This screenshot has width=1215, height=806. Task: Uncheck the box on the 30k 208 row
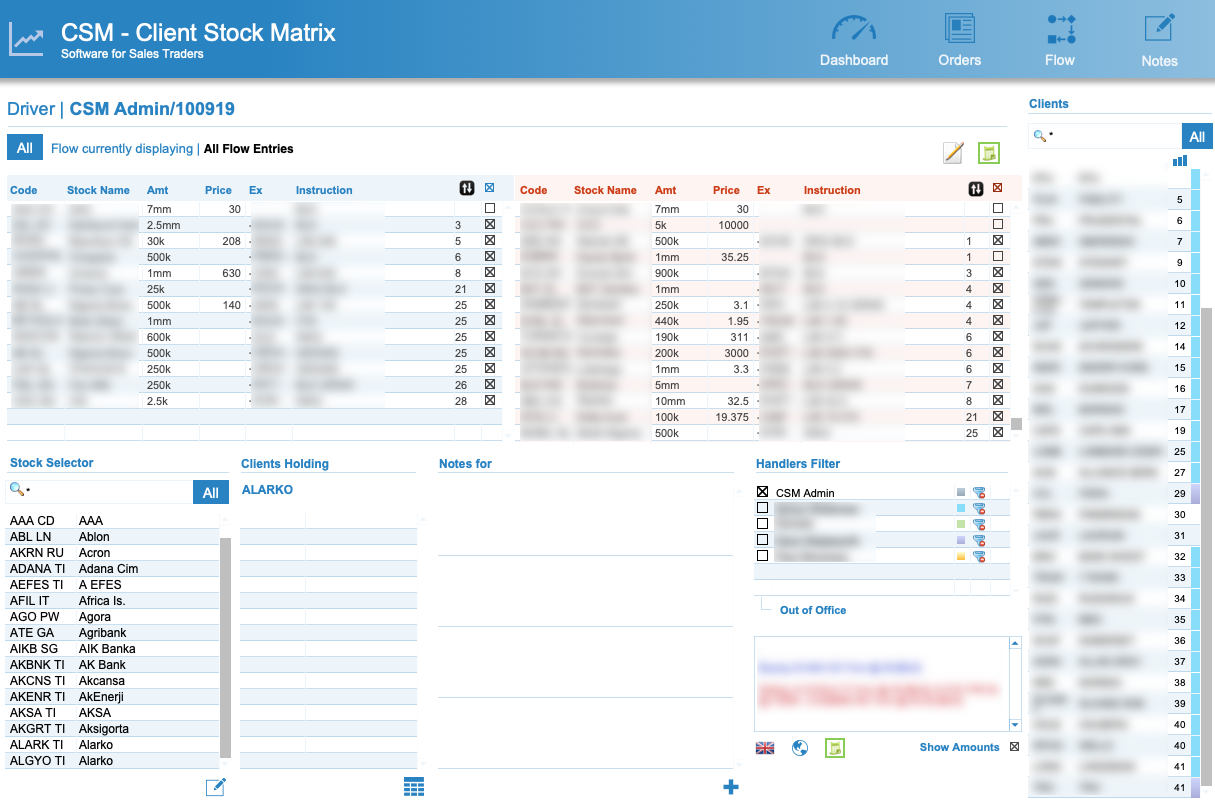[490, 241]
